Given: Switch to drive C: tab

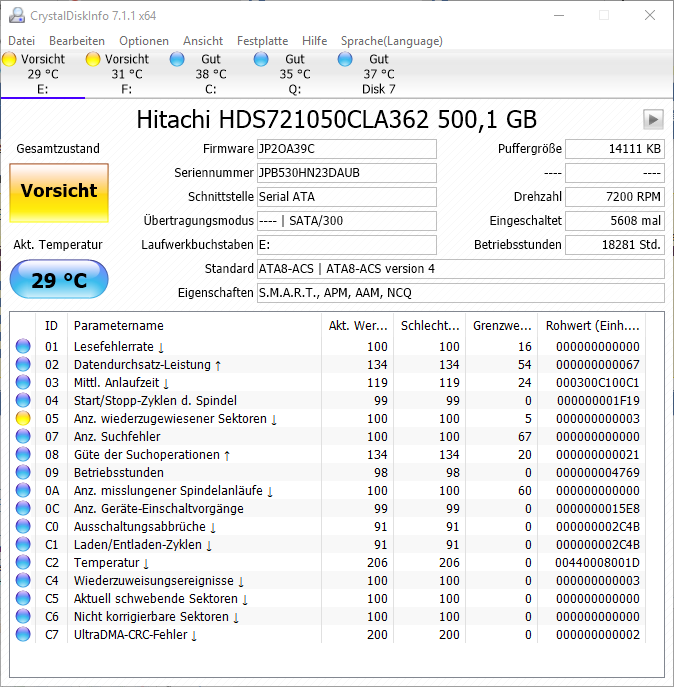Looking at the screenshot, I should coord(211,74).
